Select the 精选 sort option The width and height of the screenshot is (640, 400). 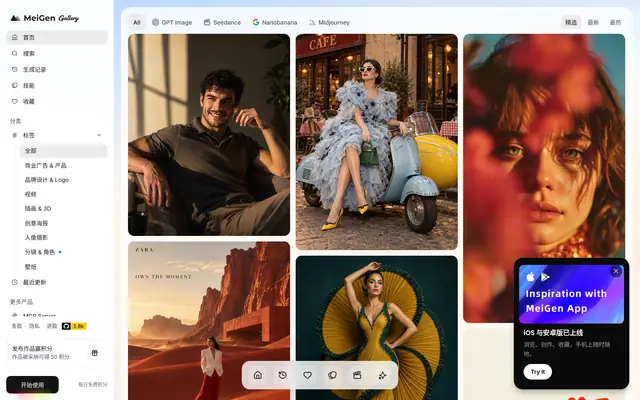coord(571,22)
